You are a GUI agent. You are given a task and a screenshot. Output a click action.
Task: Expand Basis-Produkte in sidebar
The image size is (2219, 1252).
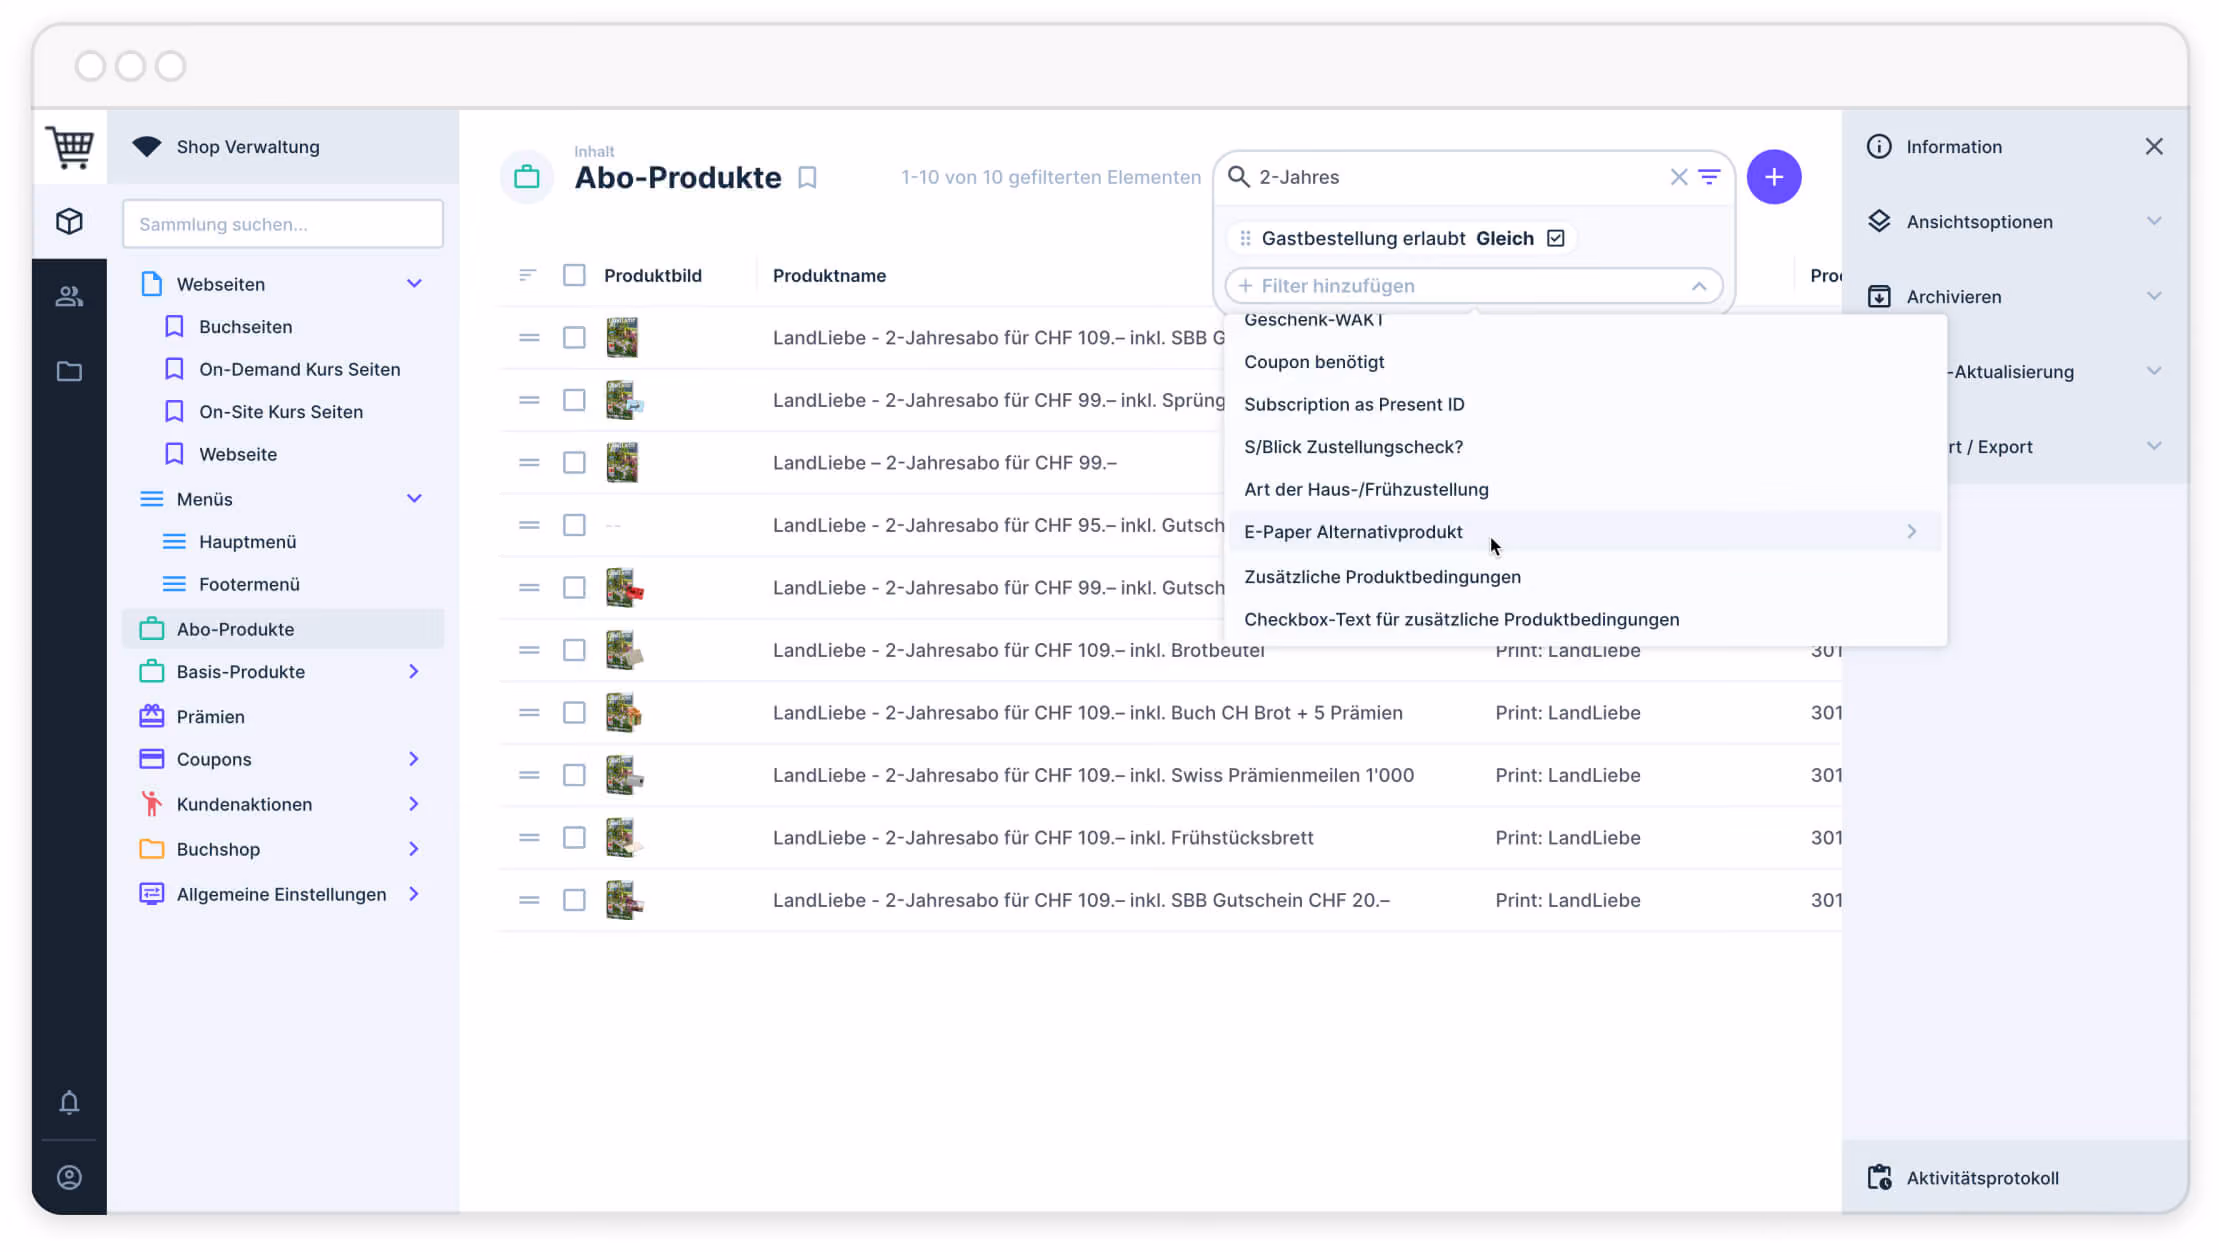pos(414,672)
